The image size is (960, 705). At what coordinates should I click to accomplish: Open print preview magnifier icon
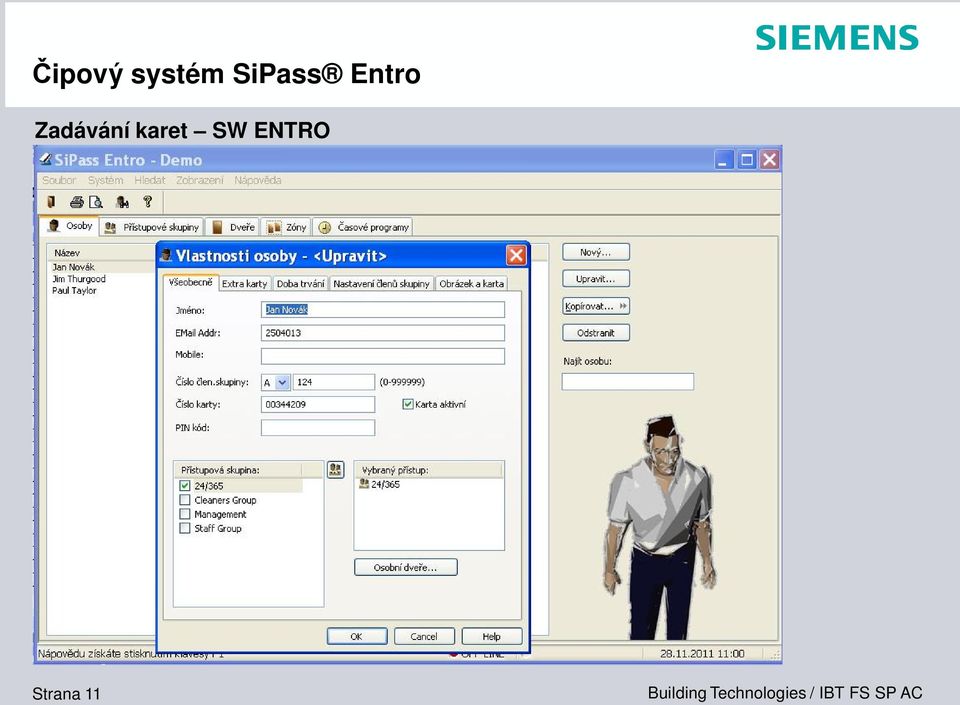click(x=96, y=202)
